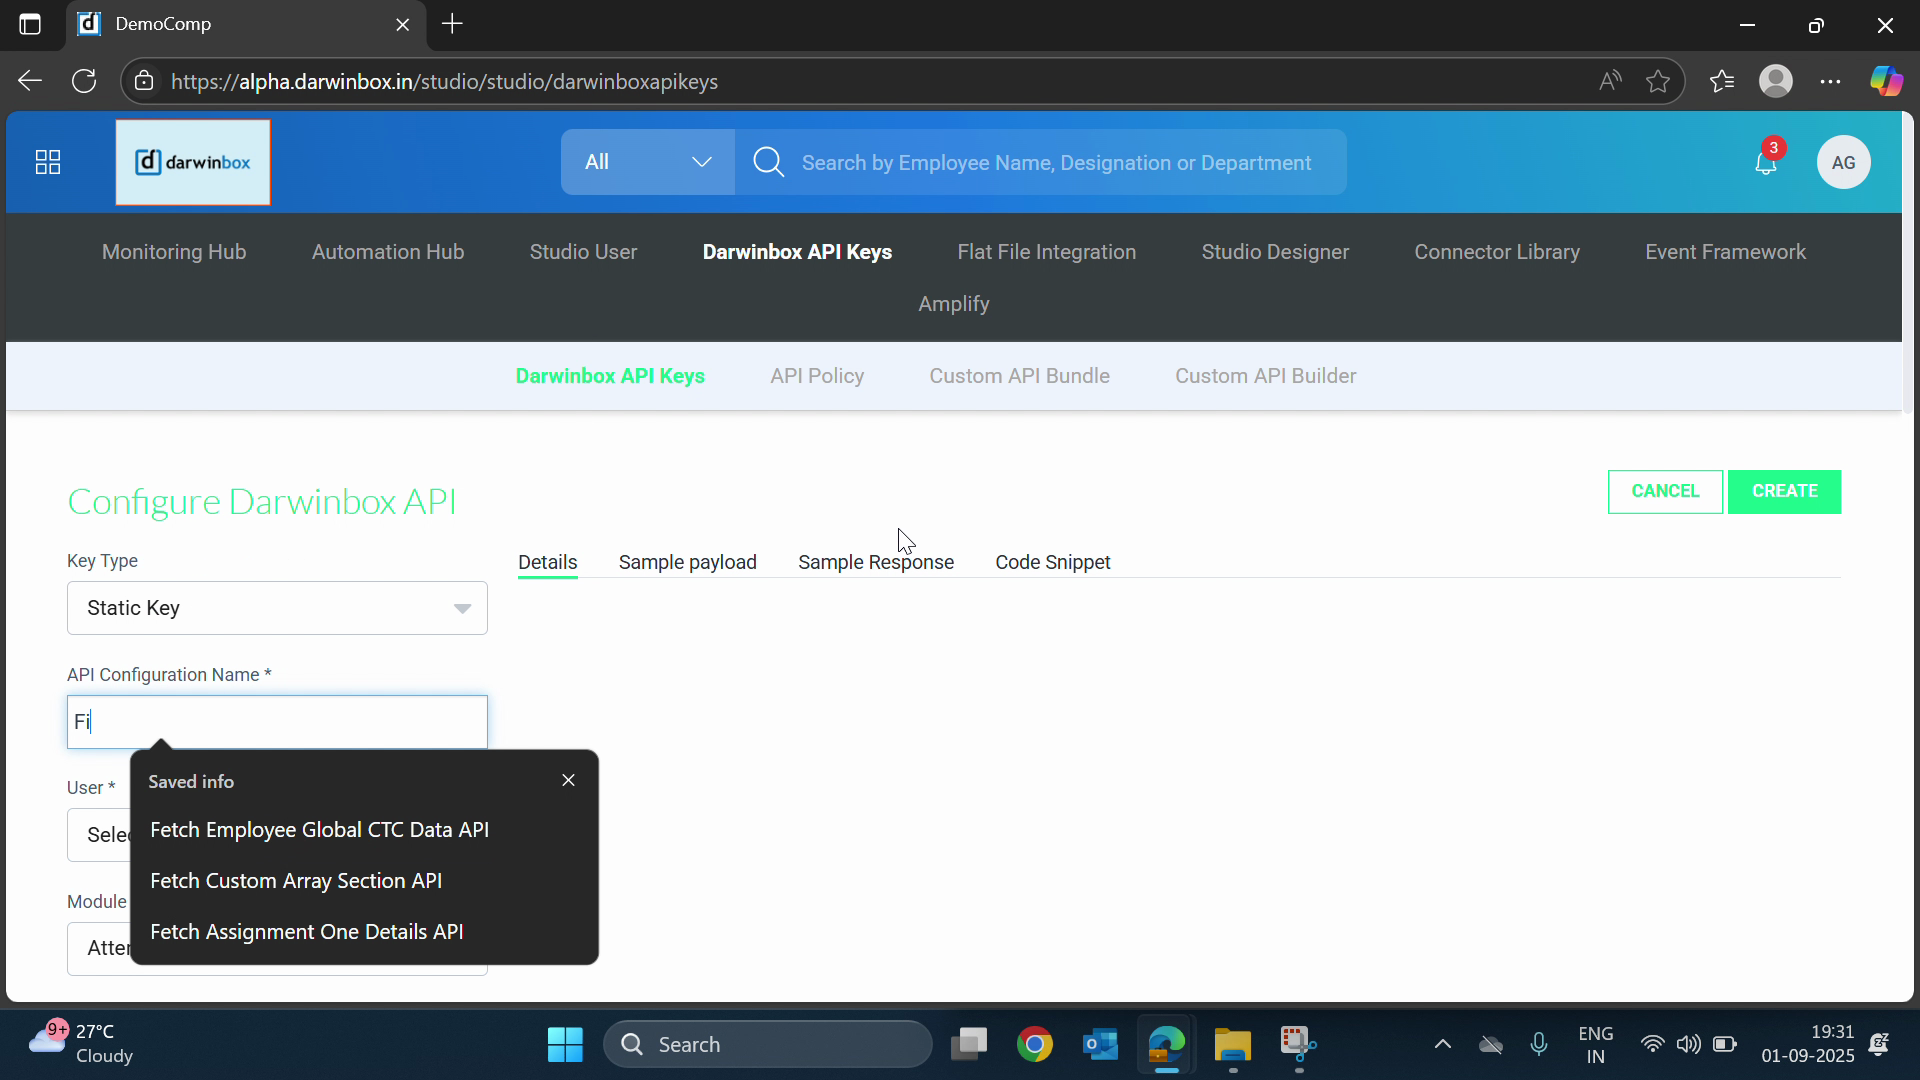Open the Copilot sidebar icon
The image size is (1920, 1080).
[x=1886, y=82]
